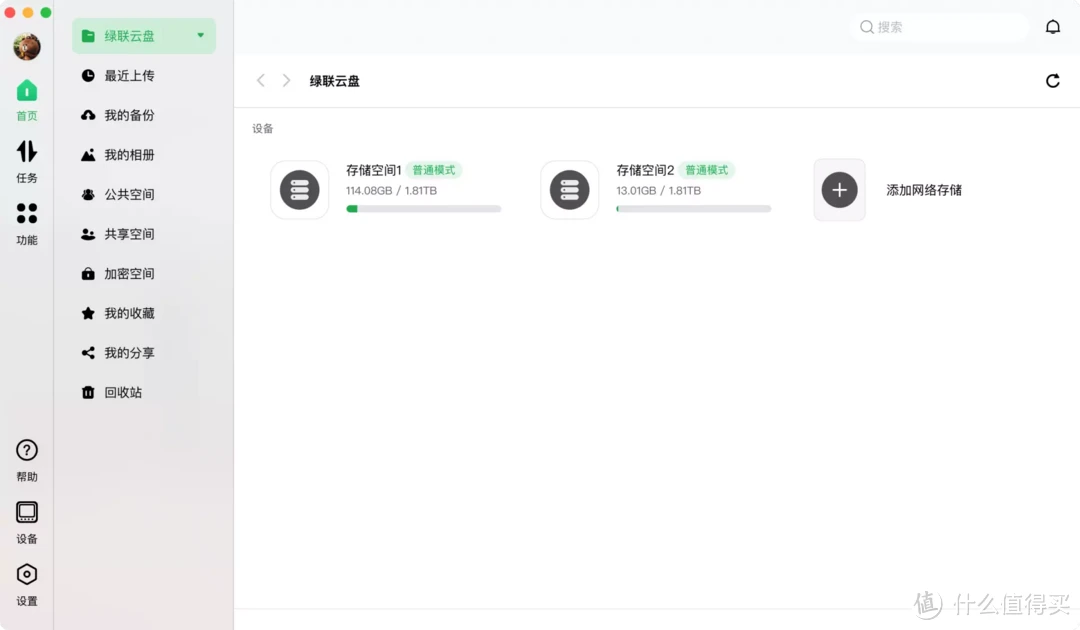Screen dimensions: 1080x630
Task: Click the plus icon for network storage
Action: [839, 190]
